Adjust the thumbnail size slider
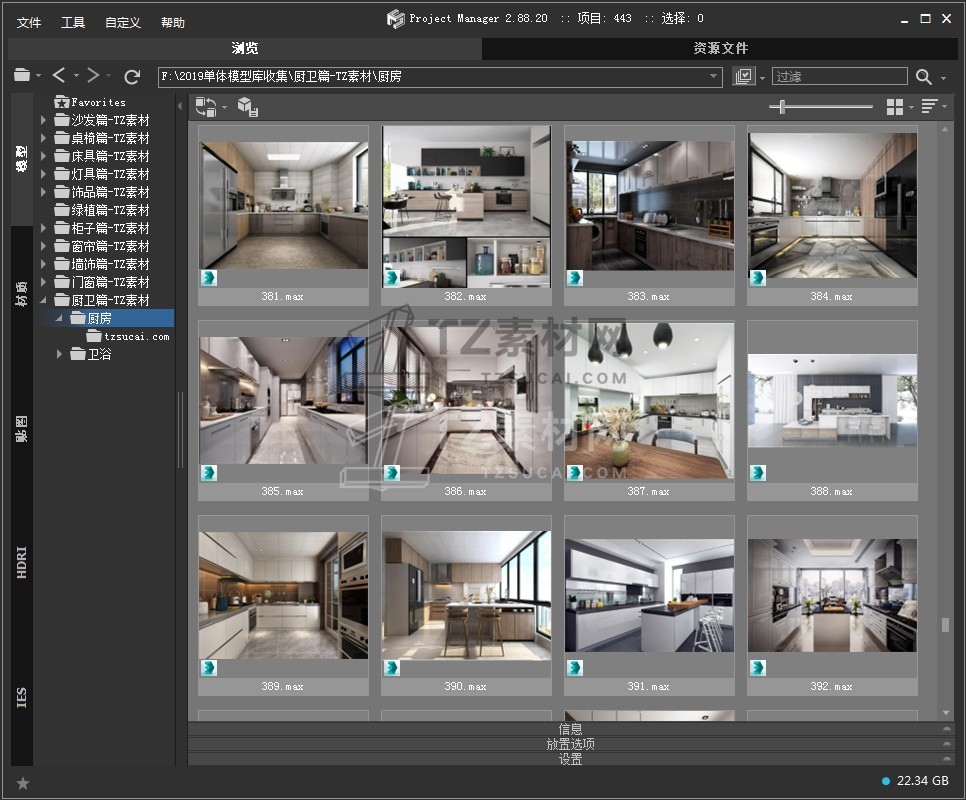The height and width of the screenshot is (800, 966). [x=783, y=106]
